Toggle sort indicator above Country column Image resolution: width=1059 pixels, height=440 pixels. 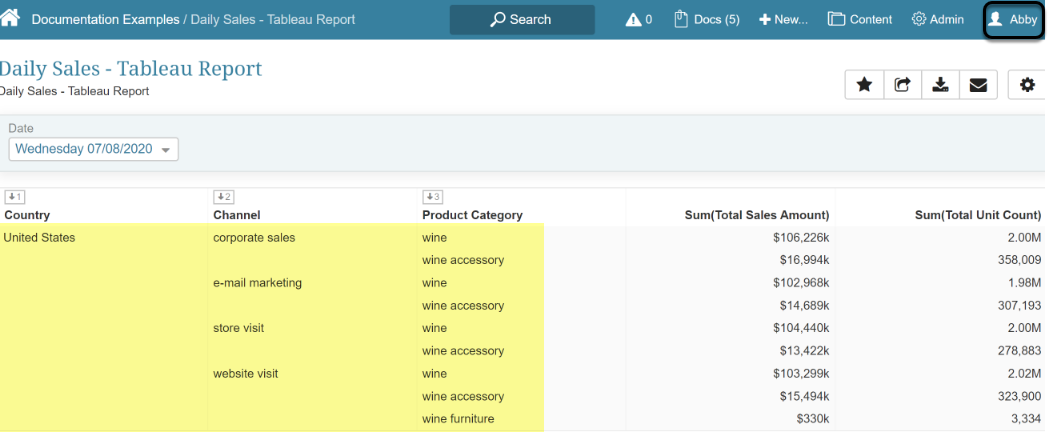point(14,197)
